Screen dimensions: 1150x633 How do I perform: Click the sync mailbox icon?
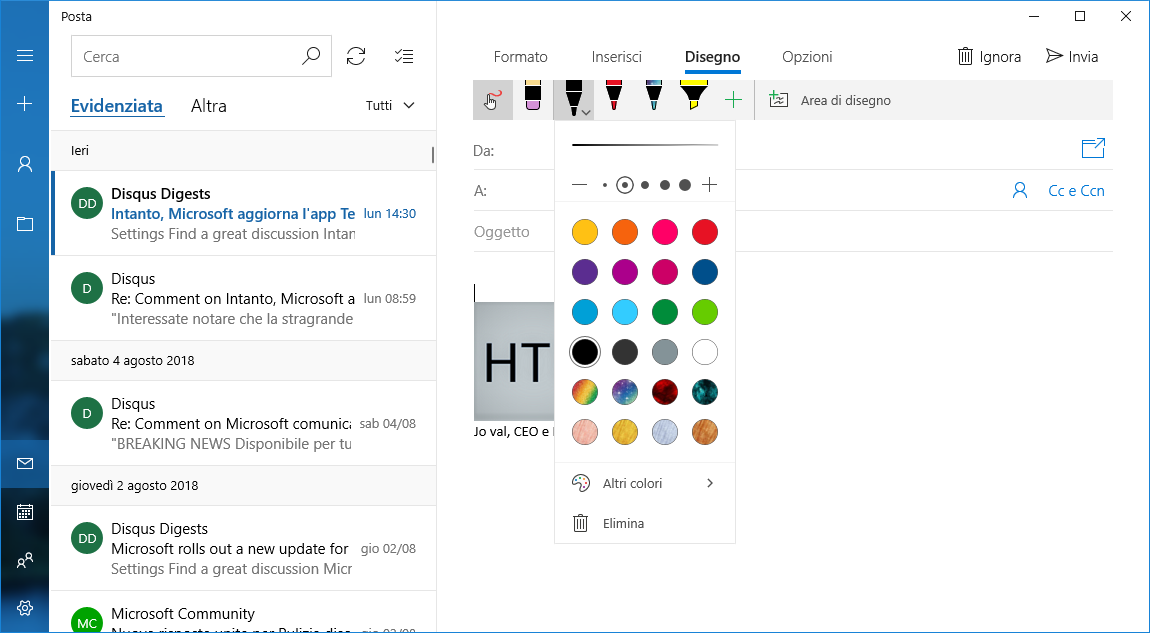click(x=356, y=57)
